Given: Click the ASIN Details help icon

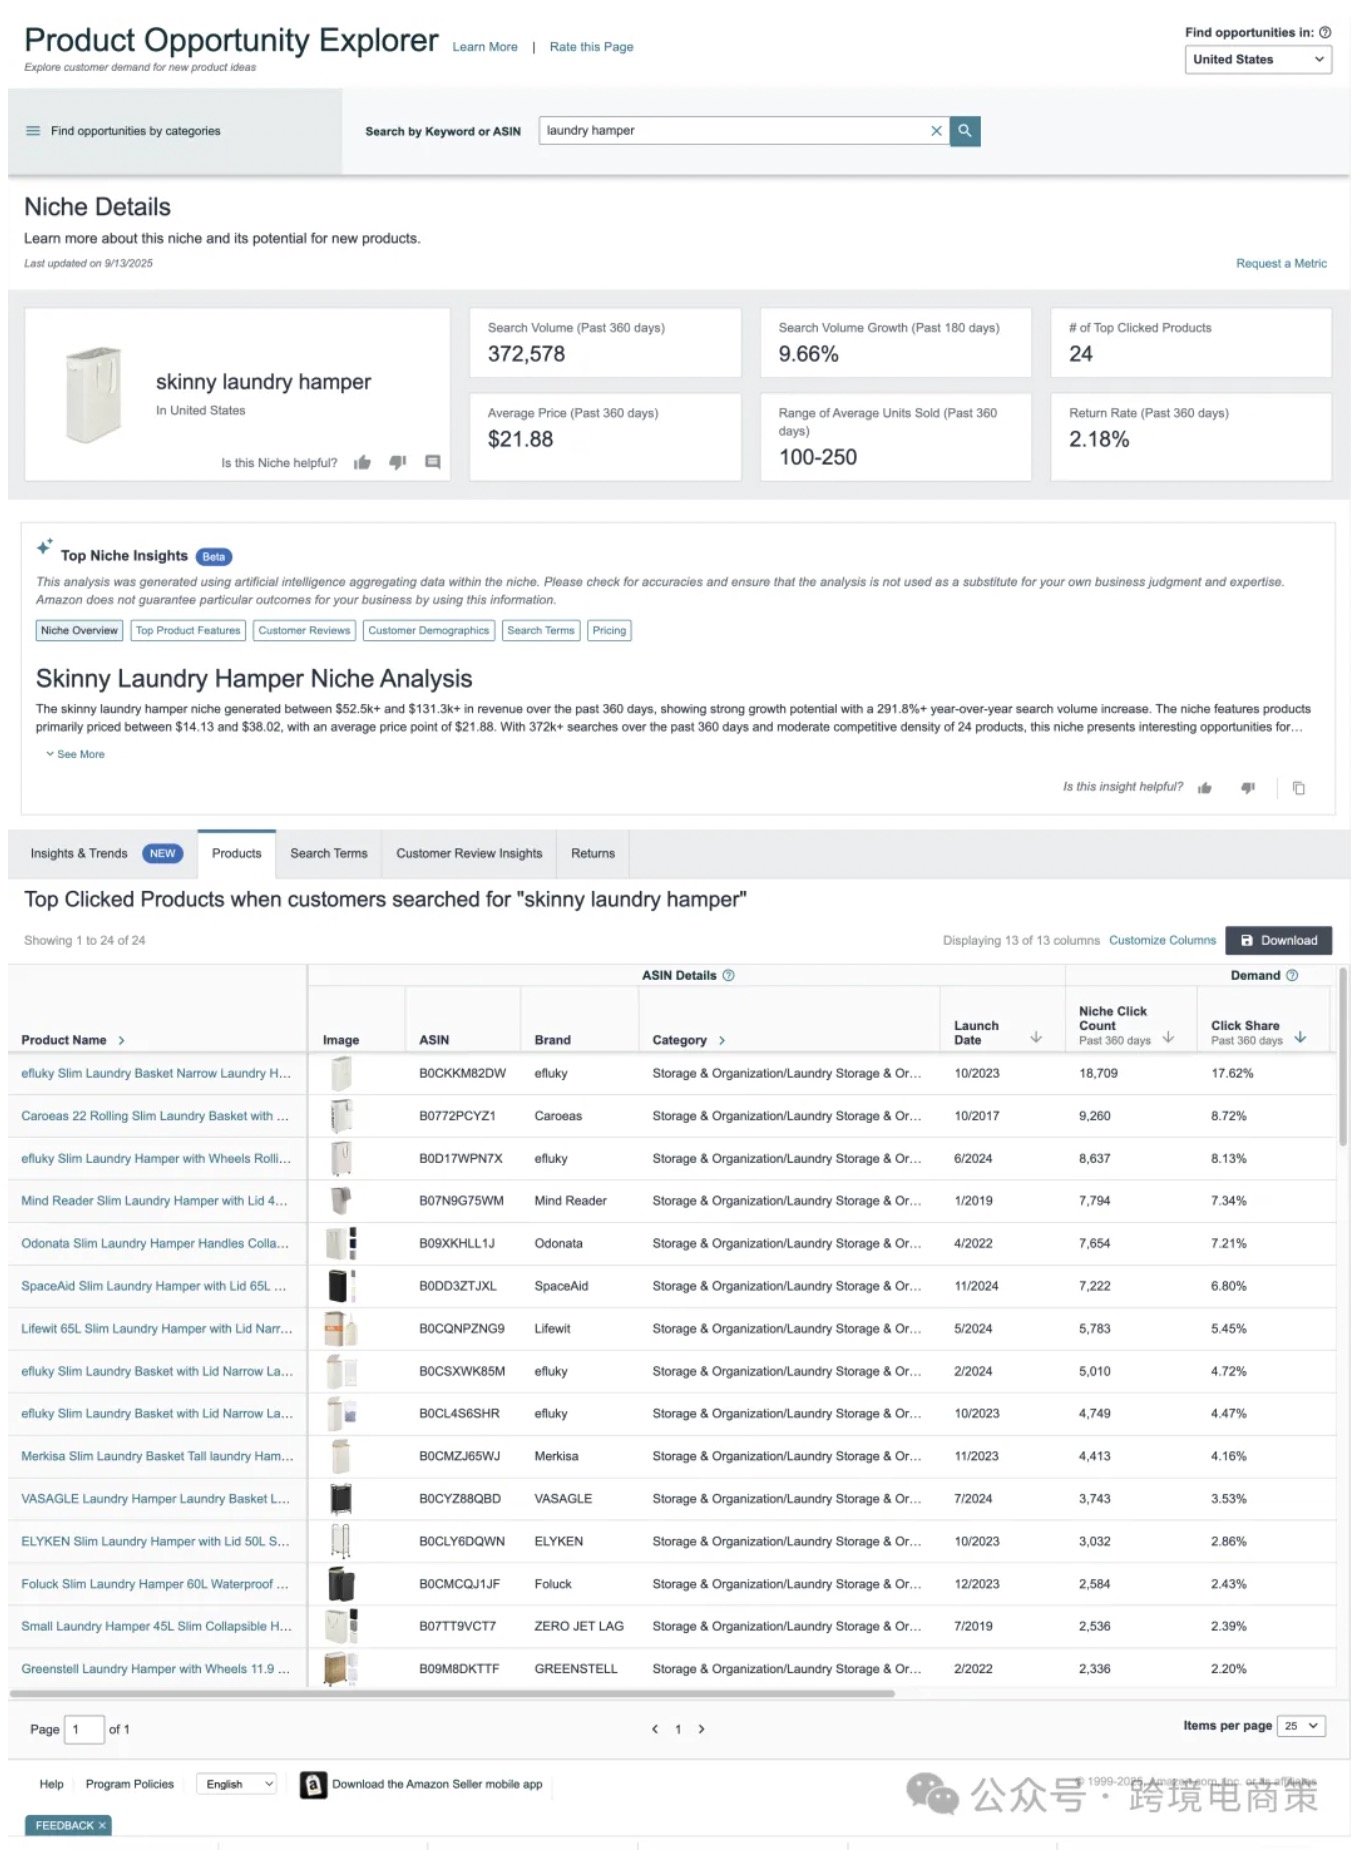Looking at the screenshot, I should click(728, 975).
